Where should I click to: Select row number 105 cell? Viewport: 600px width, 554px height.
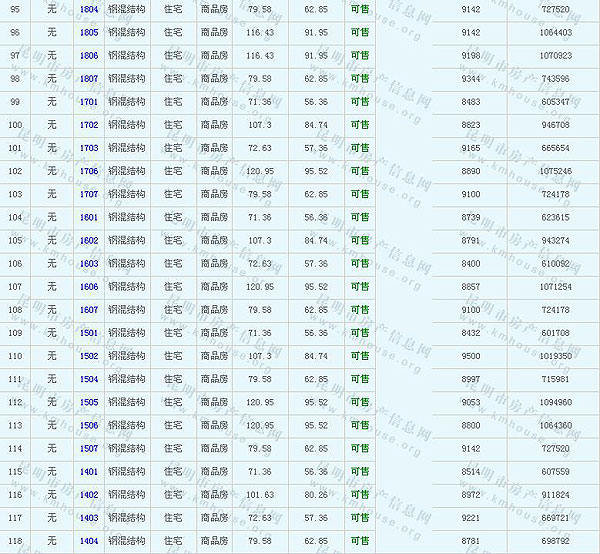15,240
